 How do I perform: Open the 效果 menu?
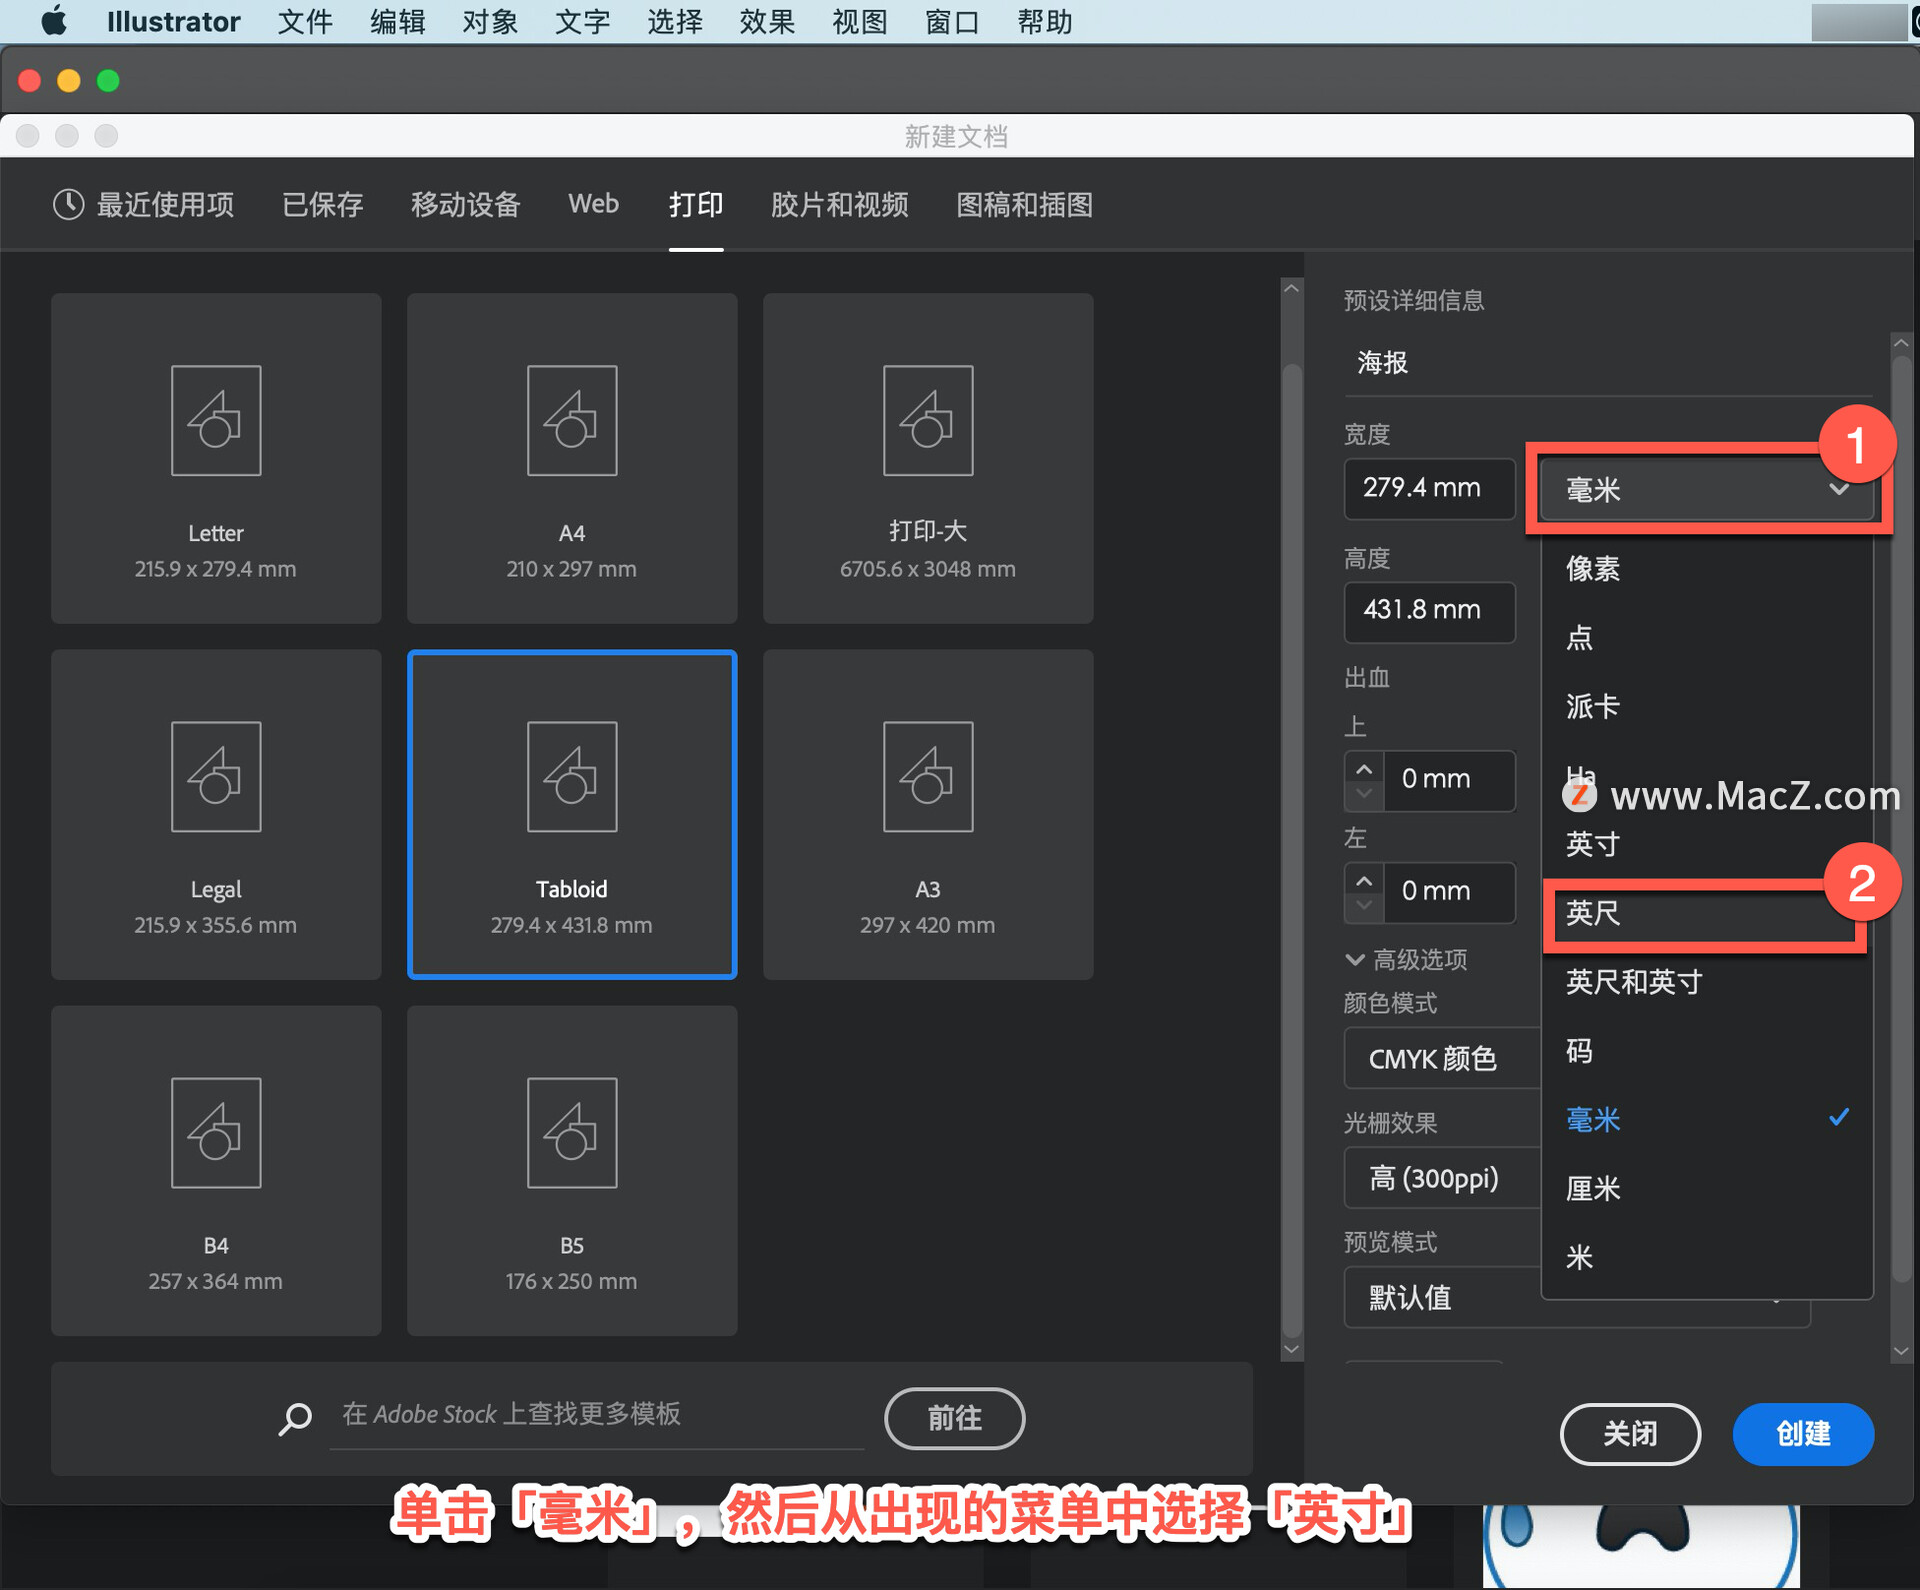point(767,21)
